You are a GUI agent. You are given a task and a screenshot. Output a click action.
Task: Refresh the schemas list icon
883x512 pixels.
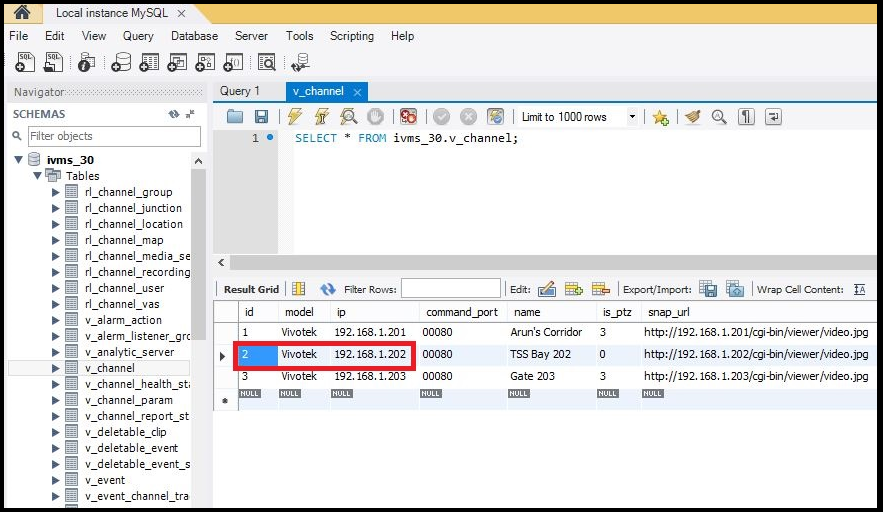click(173, 114)
